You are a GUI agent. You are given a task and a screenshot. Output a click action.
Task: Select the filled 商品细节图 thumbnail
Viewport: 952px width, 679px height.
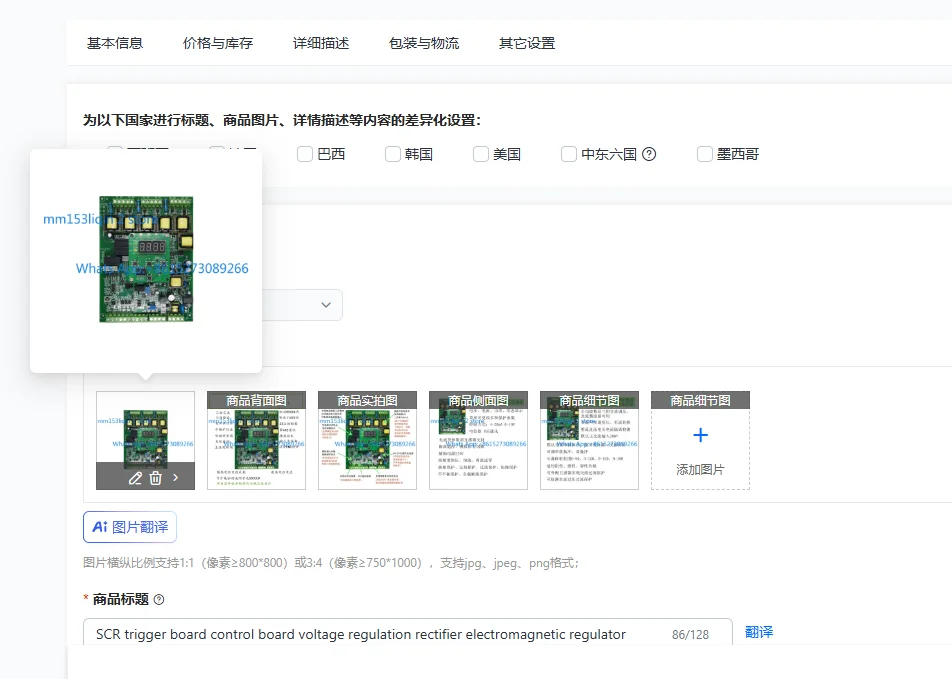click(x=590, y=440)
